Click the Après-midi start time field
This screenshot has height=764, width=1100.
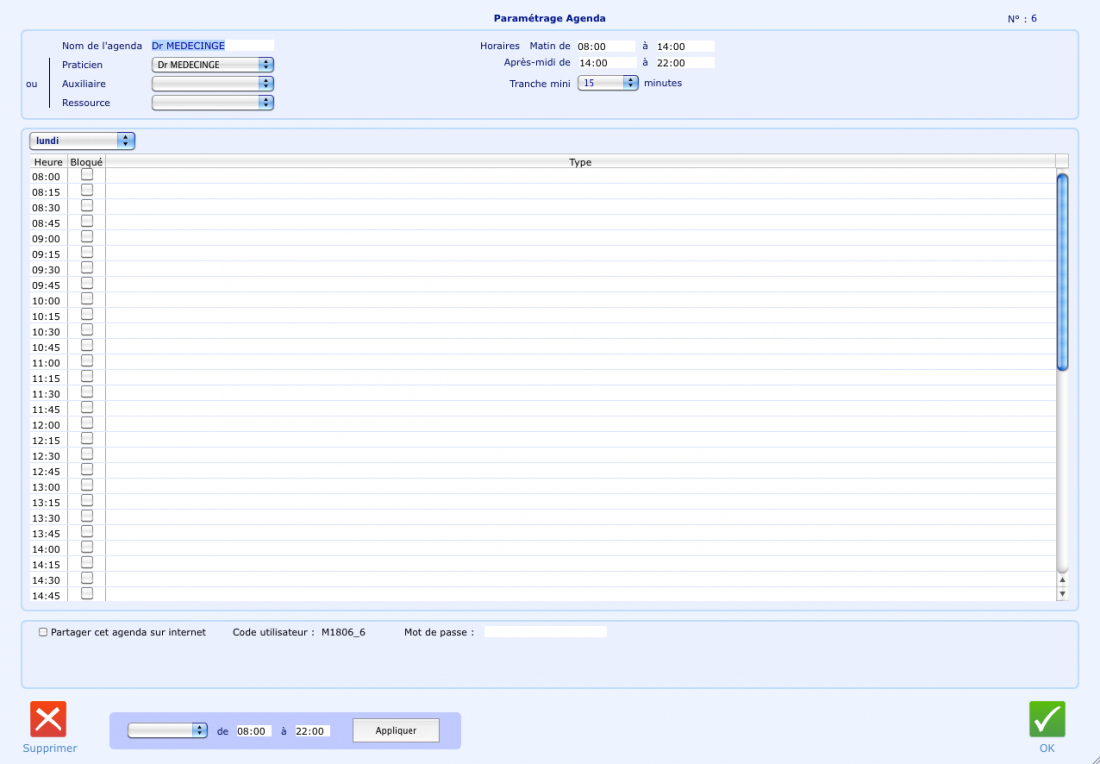pyautogui.click(x=606, y=62)
